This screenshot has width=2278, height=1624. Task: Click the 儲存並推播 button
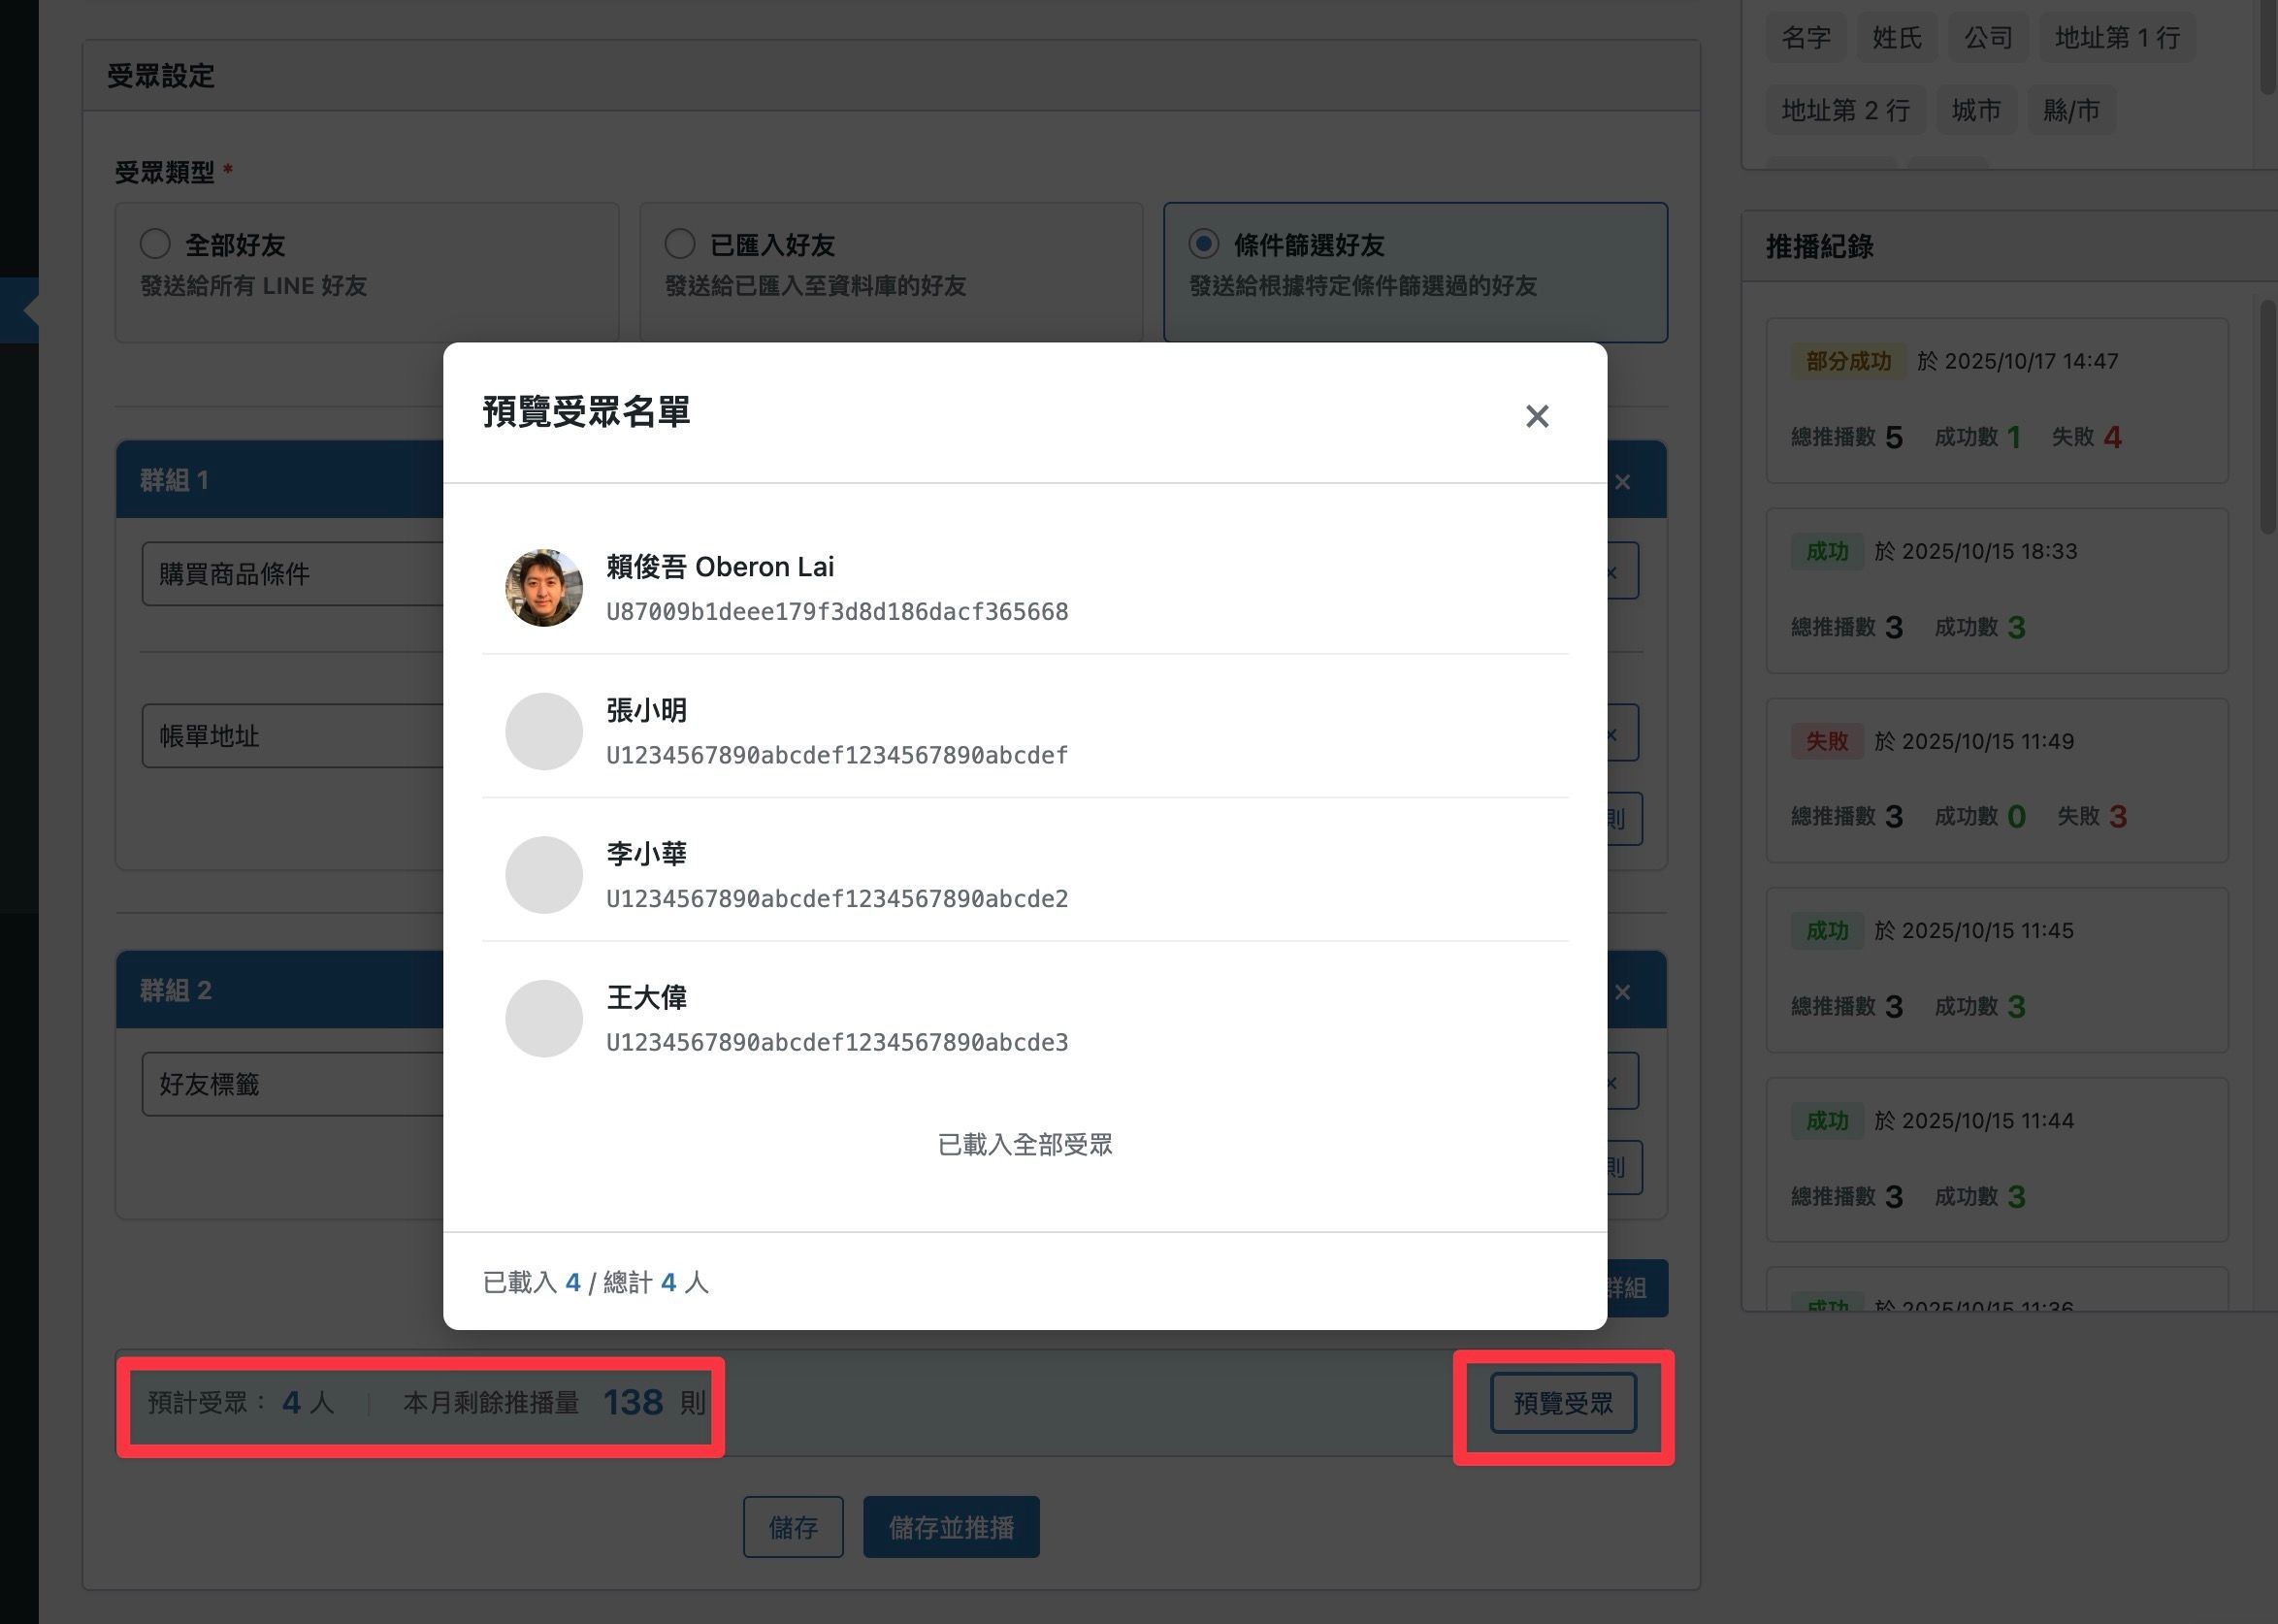(951, 1527)
